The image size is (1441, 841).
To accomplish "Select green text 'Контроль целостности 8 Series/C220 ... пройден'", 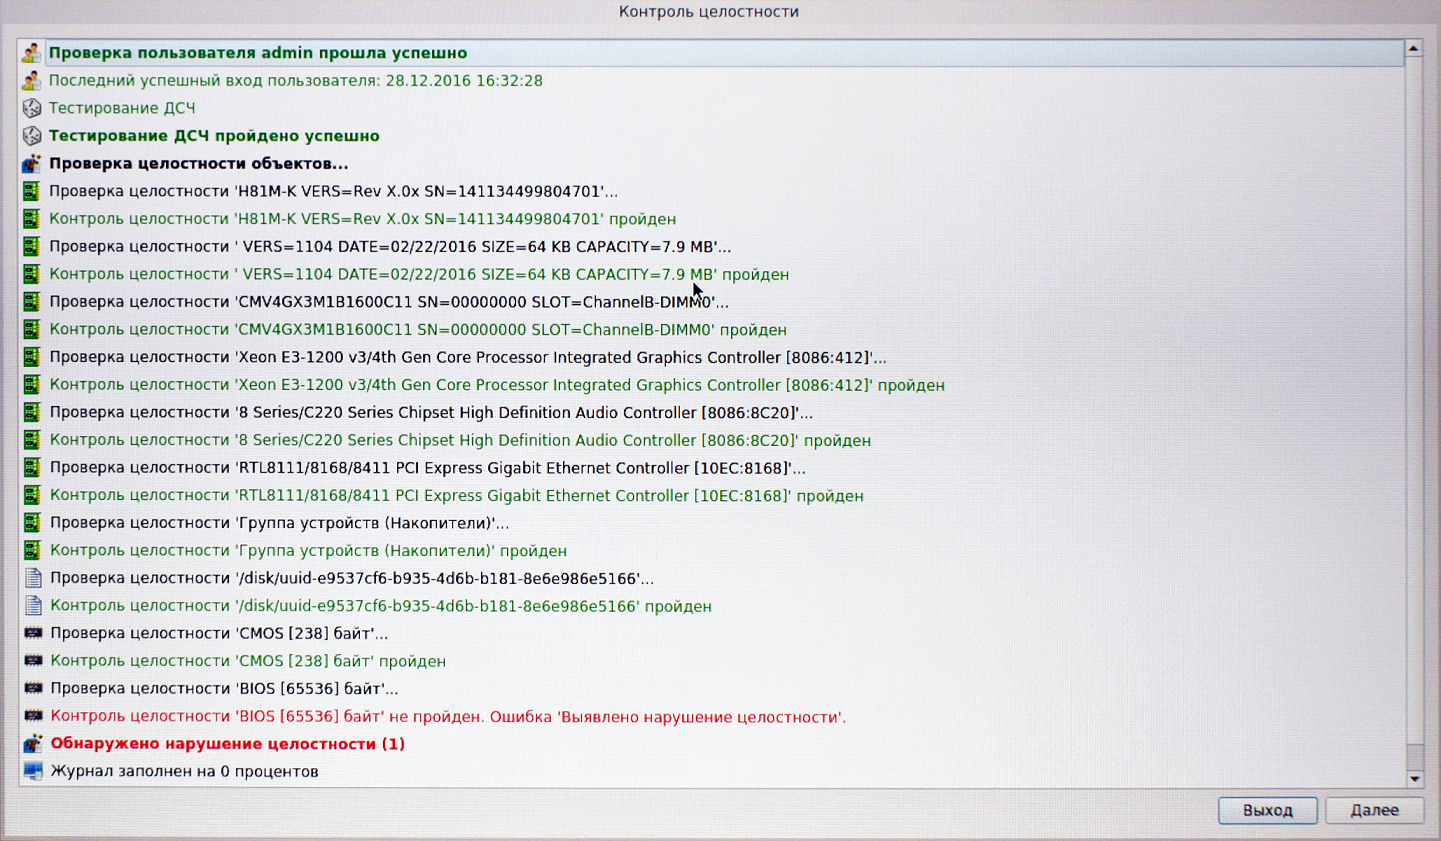I will pyautogui.click(x=460, y=441).
